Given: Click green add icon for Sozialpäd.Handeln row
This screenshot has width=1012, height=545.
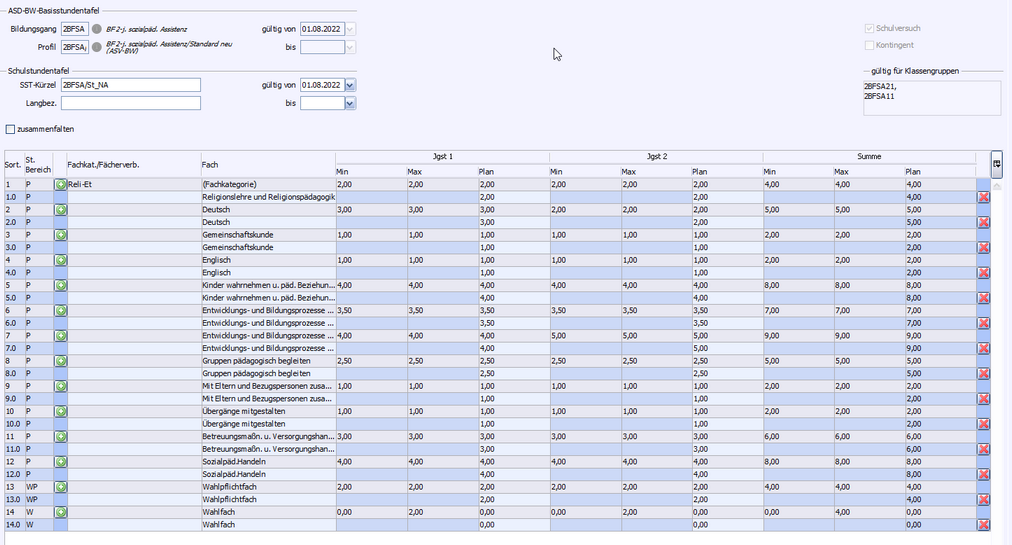Looking at the screenshot, I should point(60,461).
